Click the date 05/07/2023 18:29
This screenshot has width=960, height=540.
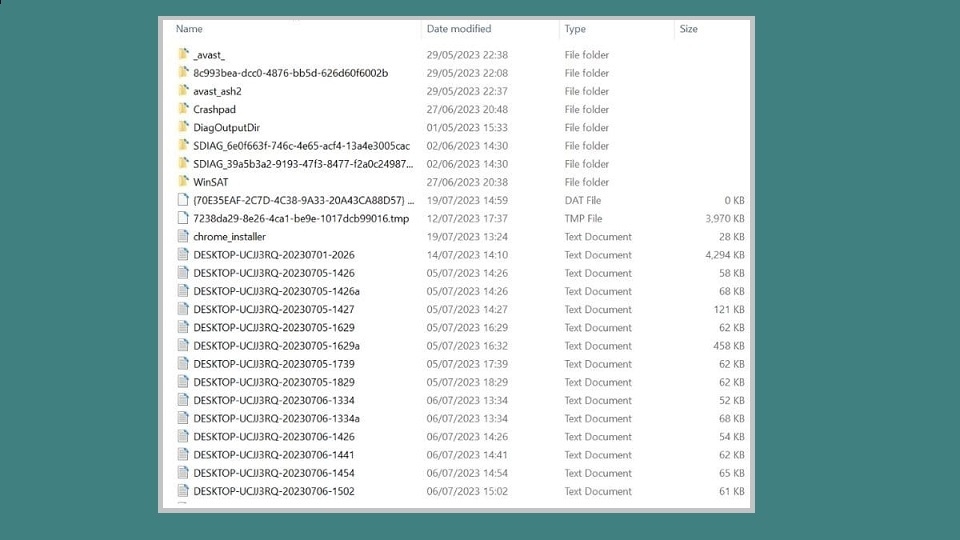pyautogui.click(x=467, y=382)
